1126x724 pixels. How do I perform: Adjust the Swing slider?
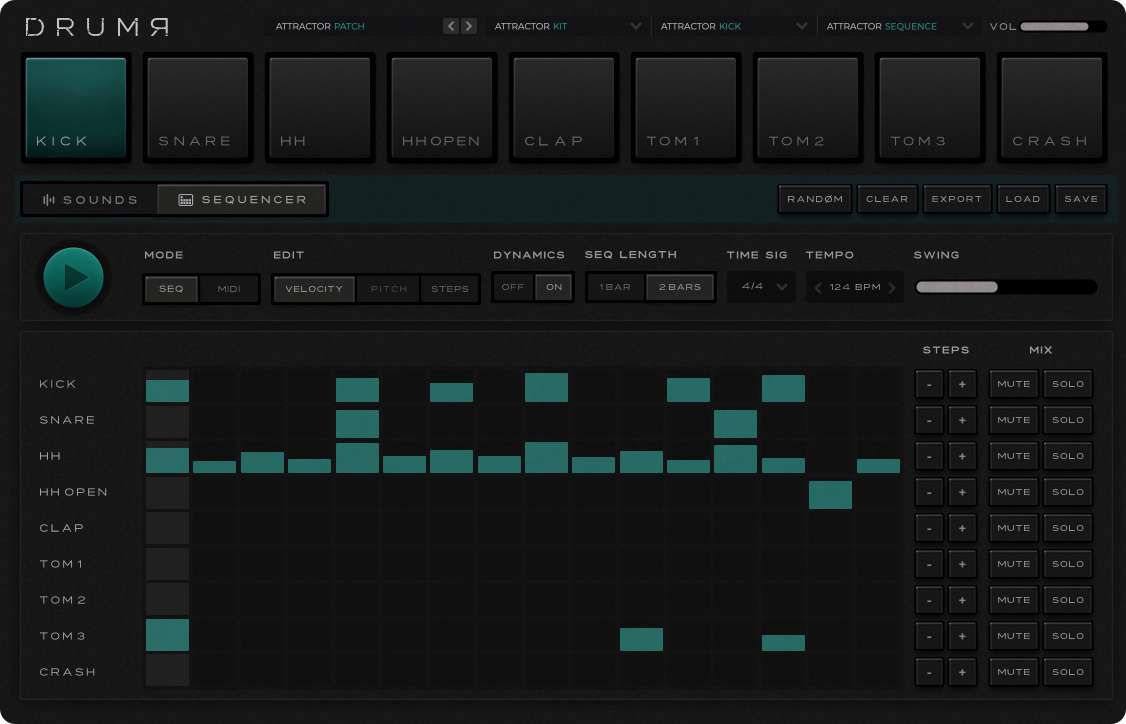pos(1006,287)
